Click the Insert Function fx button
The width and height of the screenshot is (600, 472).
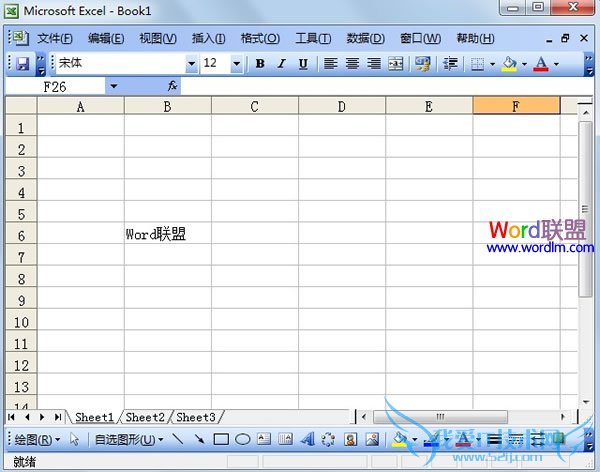click(172, 86)
